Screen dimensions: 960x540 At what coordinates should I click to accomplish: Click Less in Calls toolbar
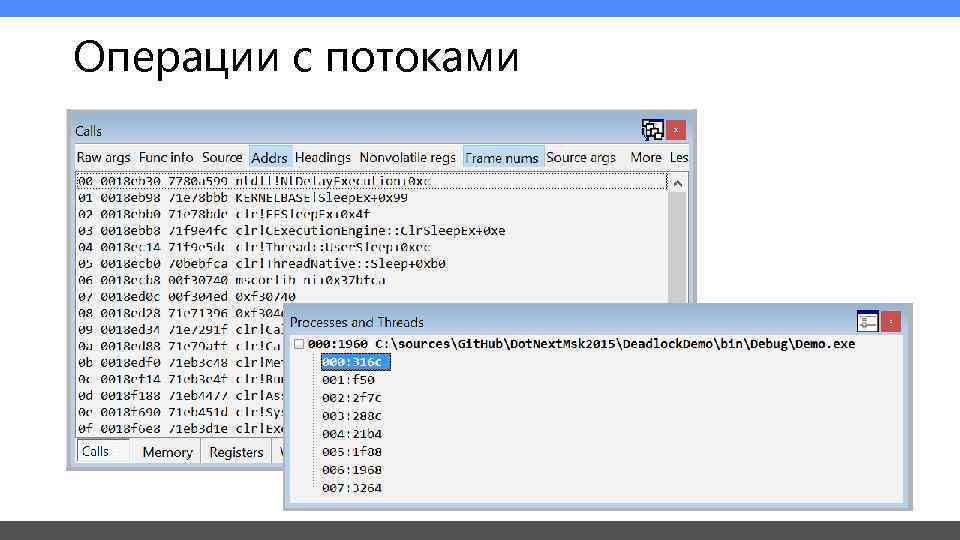tap(679, 157)
